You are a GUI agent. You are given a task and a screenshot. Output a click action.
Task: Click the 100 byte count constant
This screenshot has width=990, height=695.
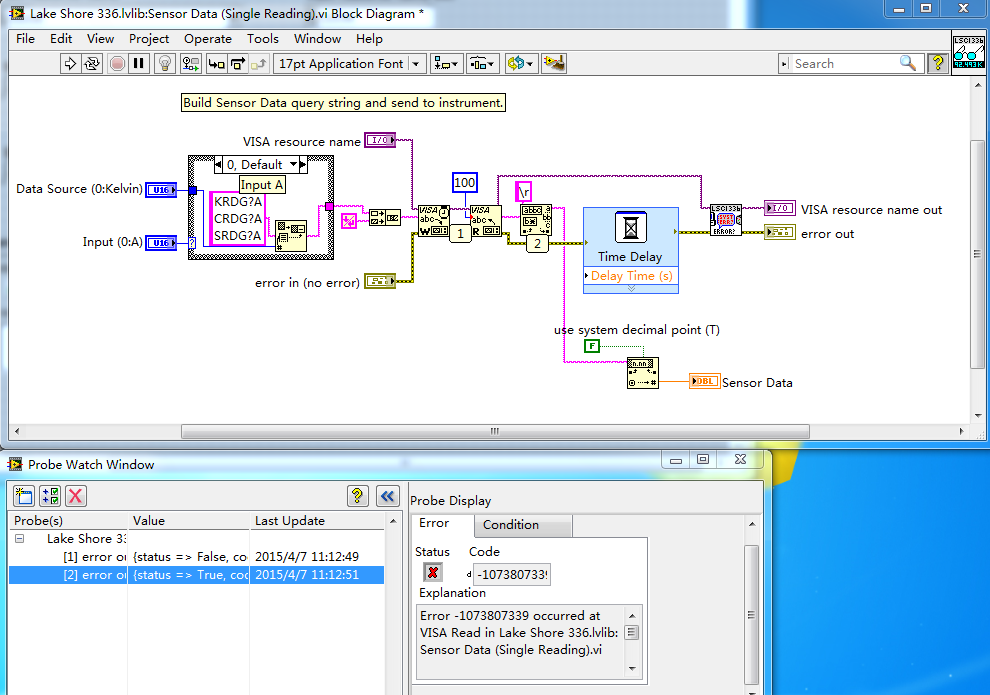(x=465, y=183)
